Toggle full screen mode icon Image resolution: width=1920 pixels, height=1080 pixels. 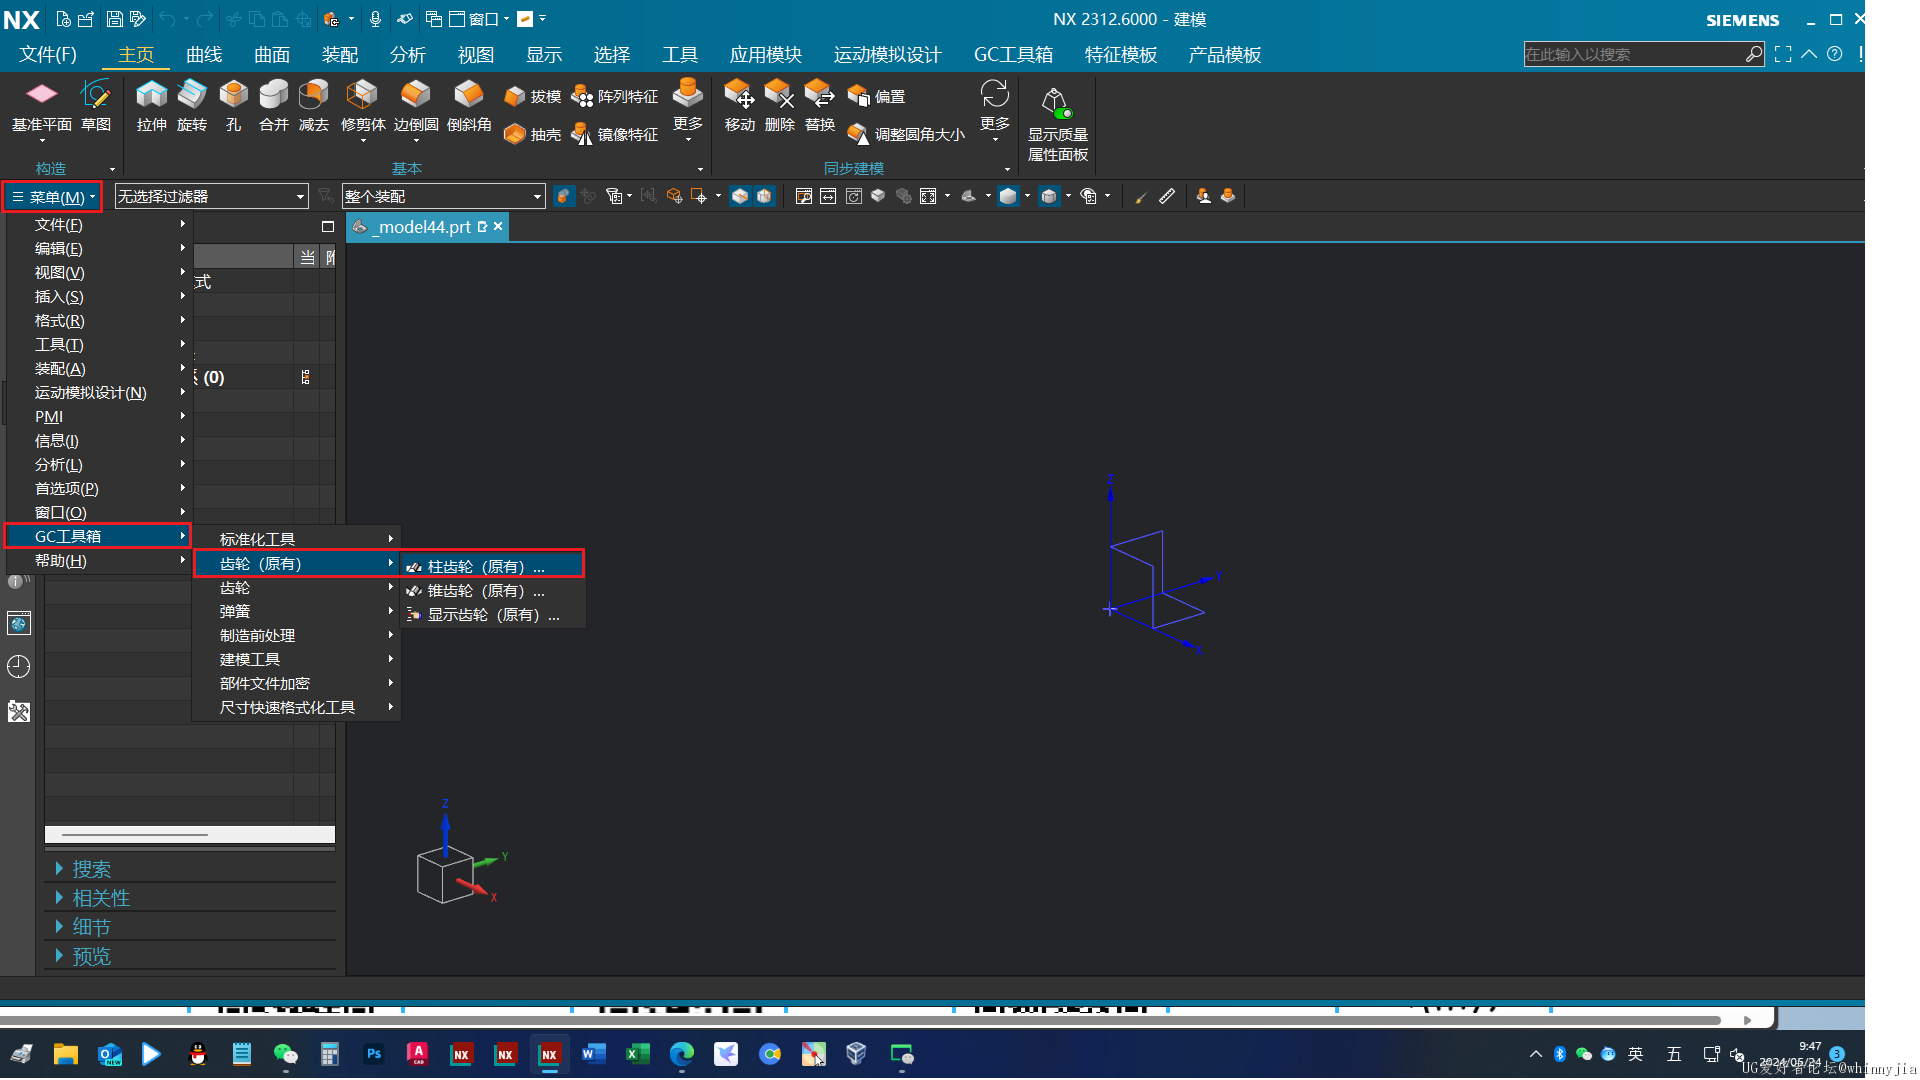[x=1783, y=54]
